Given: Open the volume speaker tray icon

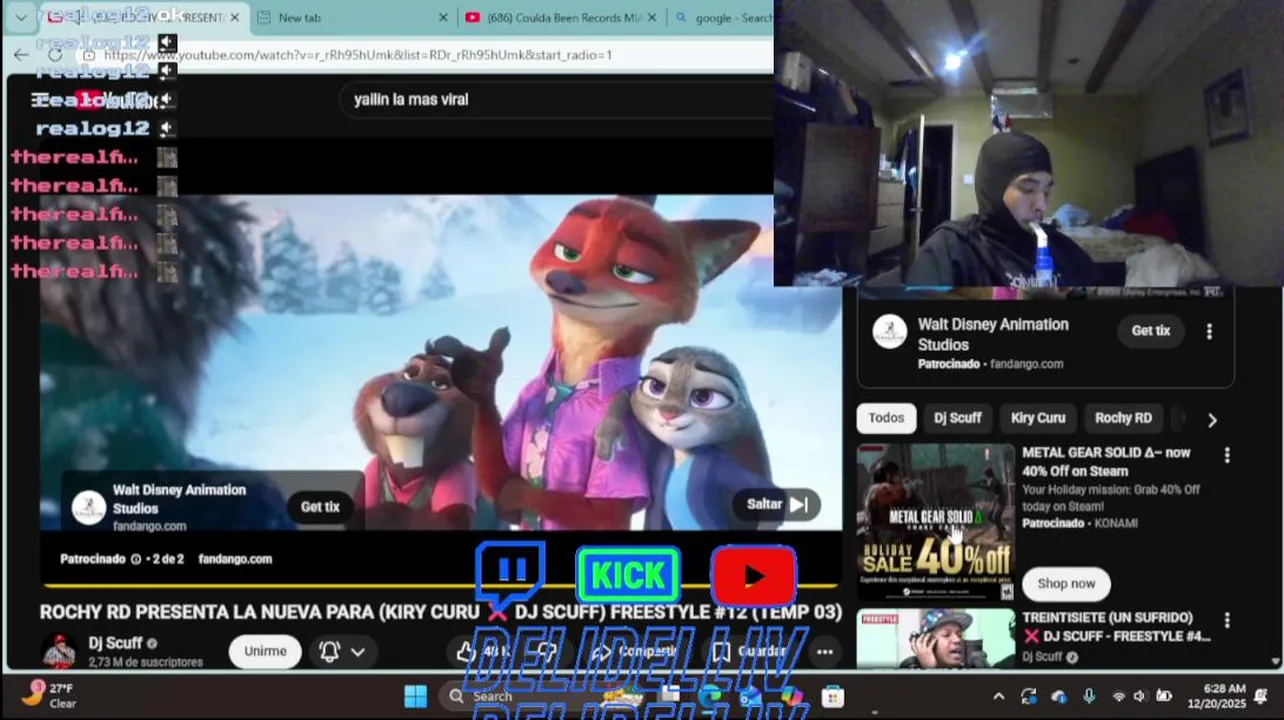Looking at the screenshot, I should tap(1140, 697).
